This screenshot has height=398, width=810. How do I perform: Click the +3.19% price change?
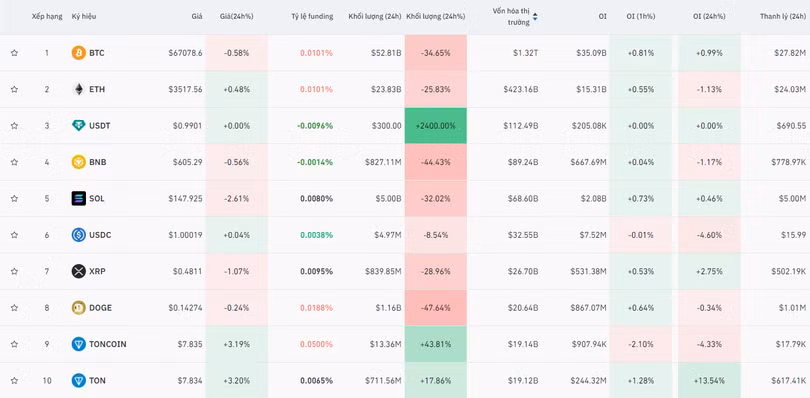(x=237, y=344)
